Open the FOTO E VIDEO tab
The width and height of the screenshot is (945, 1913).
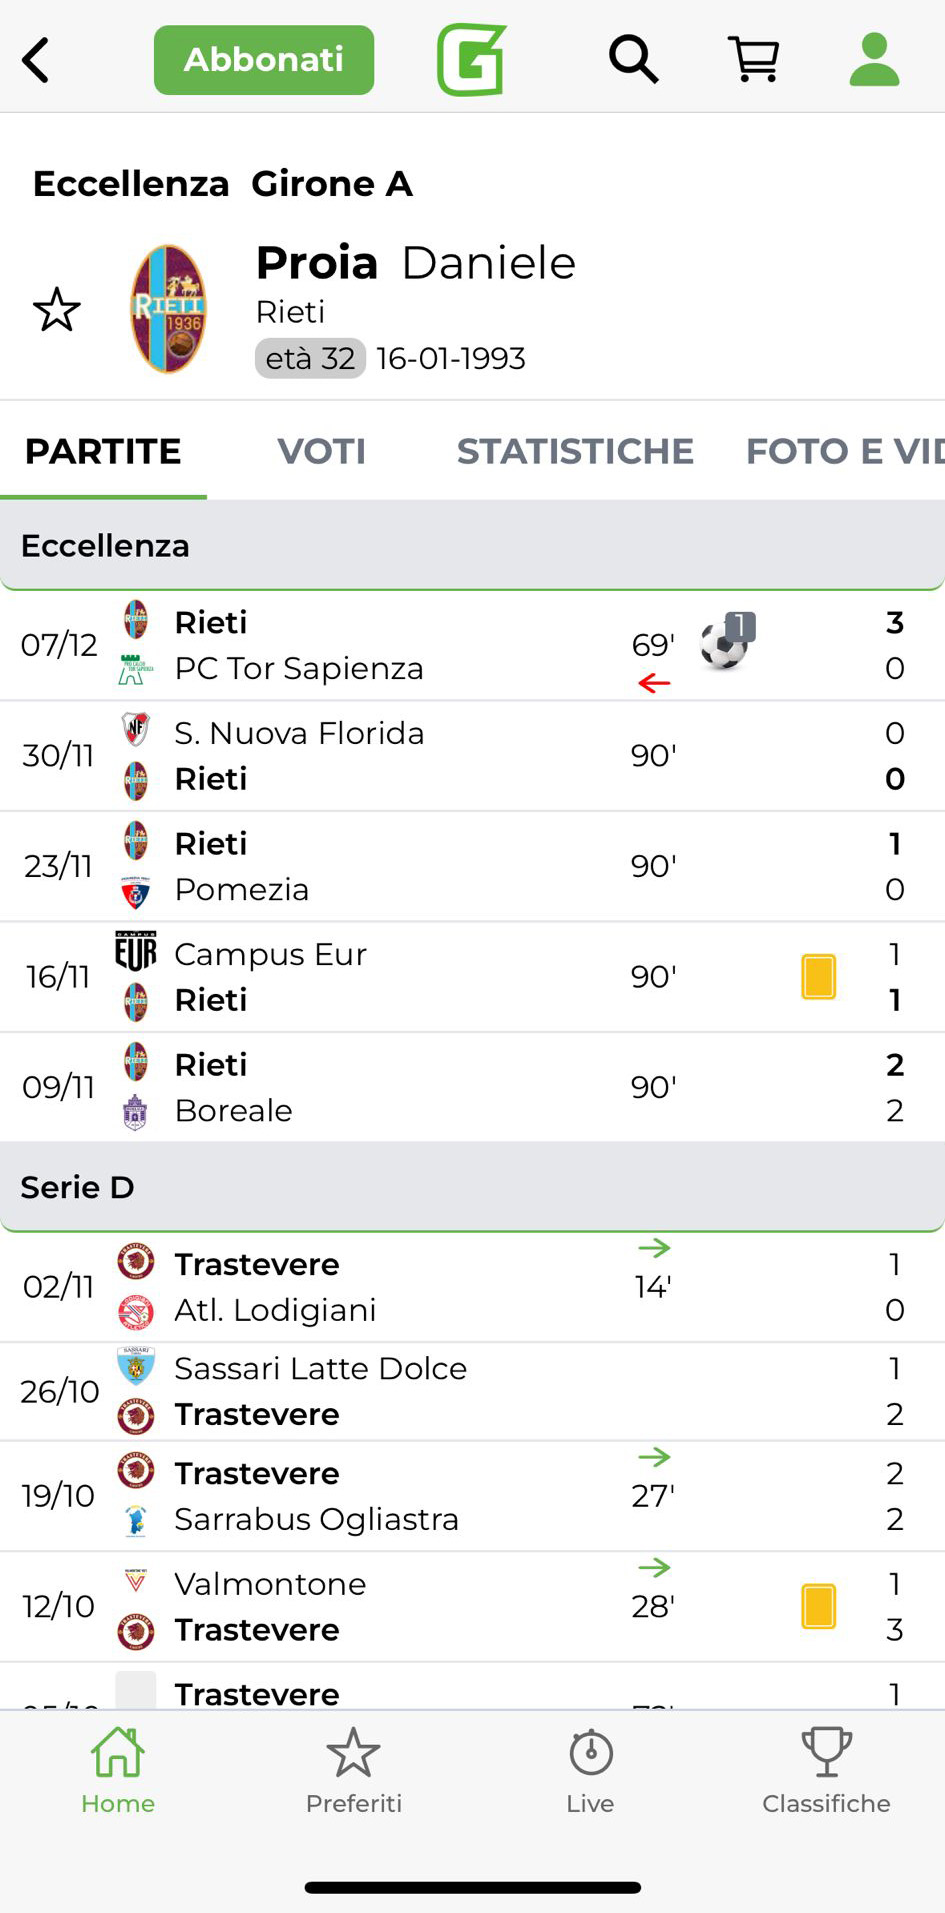[x=843, y=451]
